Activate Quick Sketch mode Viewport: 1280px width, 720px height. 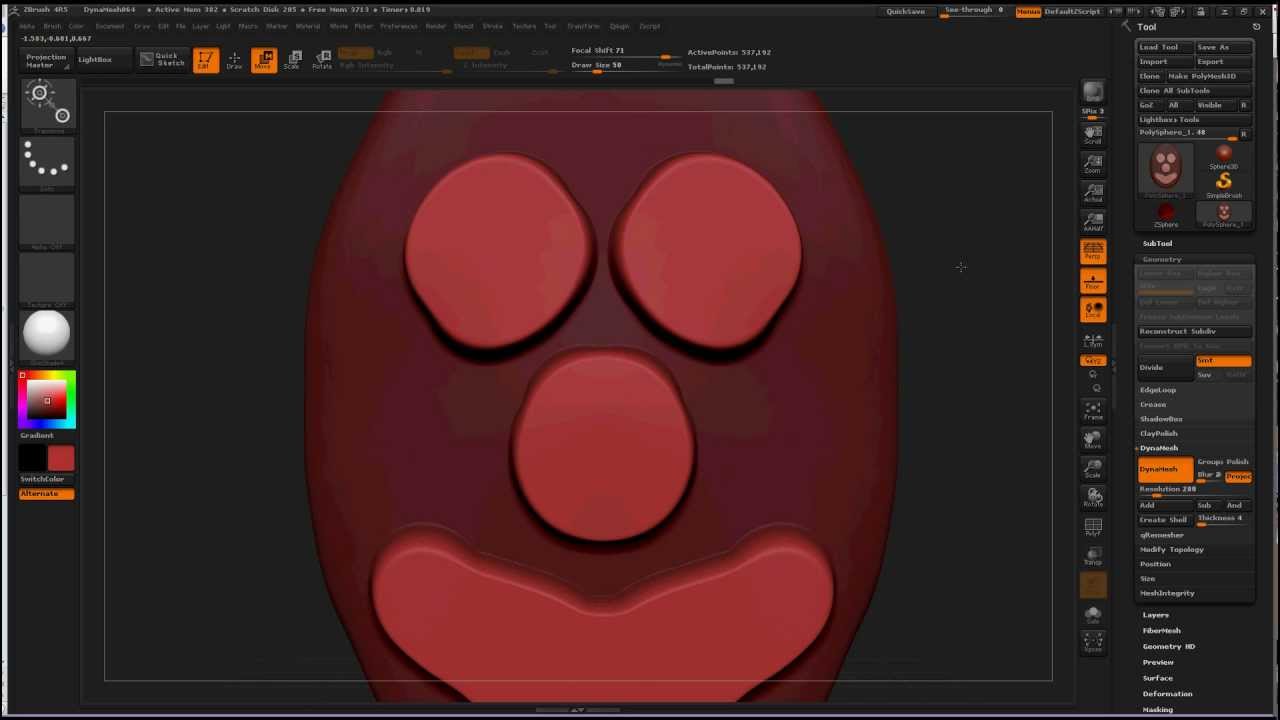point(162,60)
